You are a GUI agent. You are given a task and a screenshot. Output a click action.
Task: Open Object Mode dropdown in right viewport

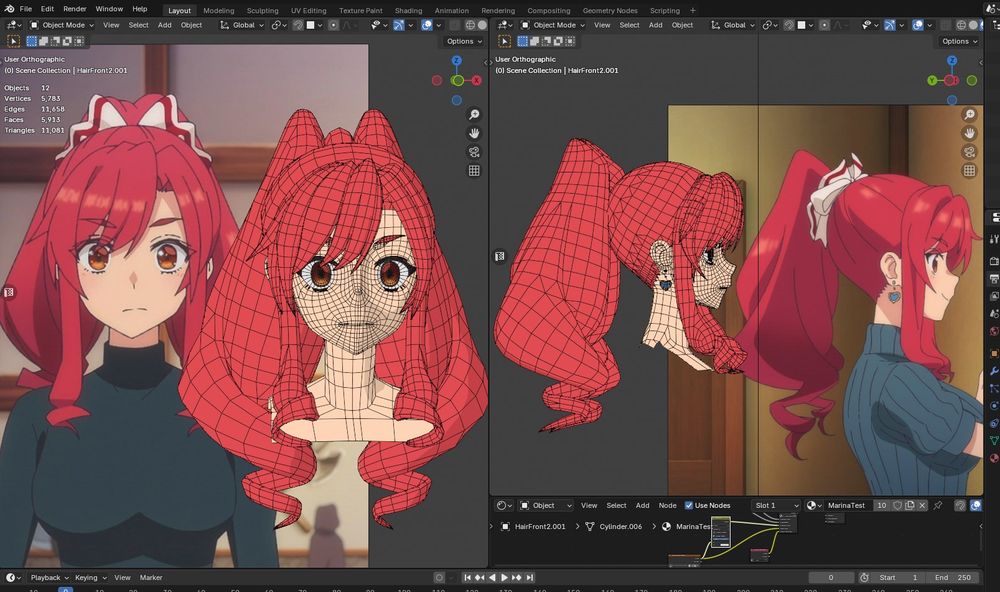point(553,25)
